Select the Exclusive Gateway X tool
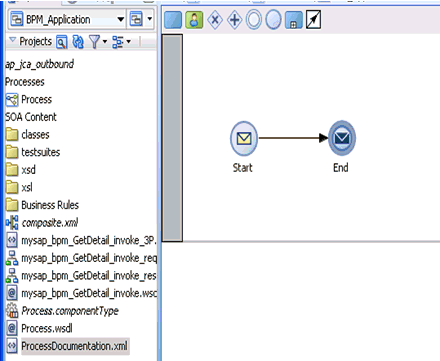 pos(215,20)
